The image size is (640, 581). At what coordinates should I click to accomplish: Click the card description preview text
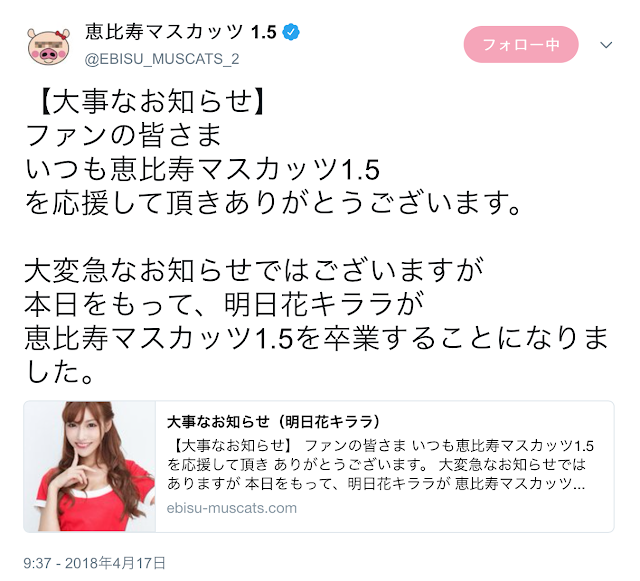(x=380, y=465)
